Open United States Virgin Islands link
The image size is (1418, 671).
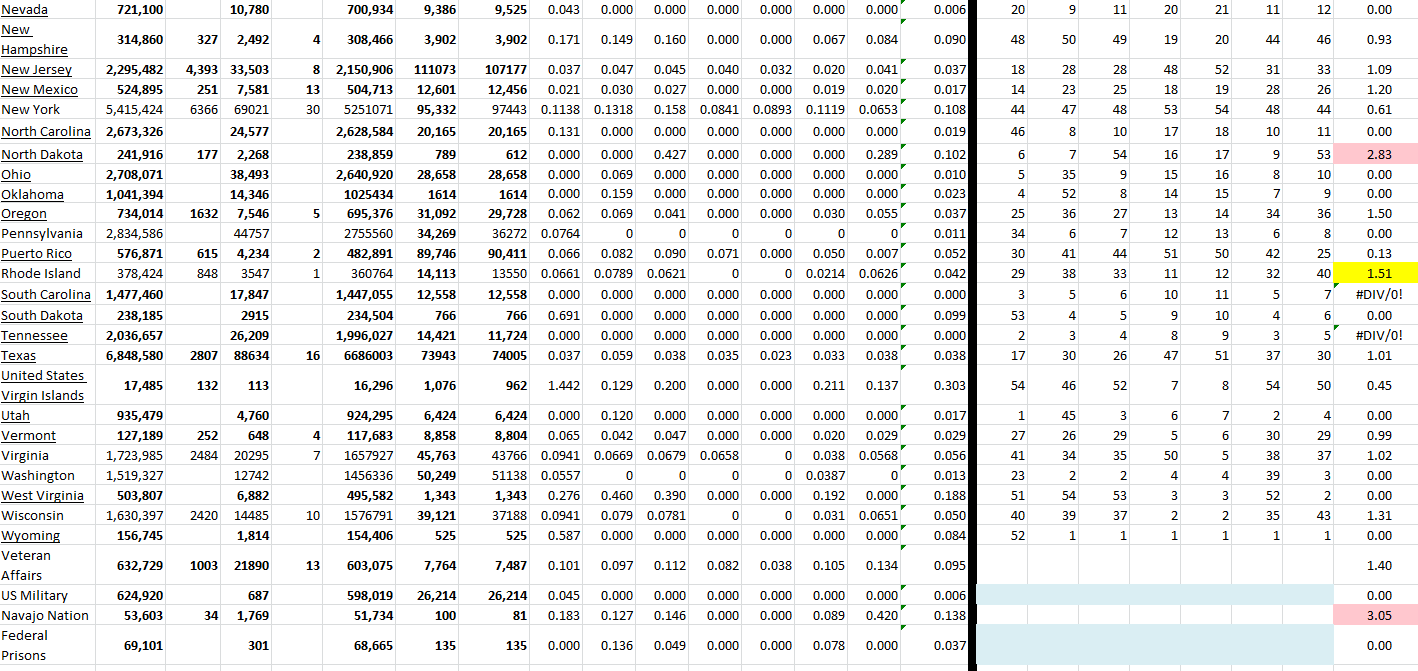click(42, 385)
